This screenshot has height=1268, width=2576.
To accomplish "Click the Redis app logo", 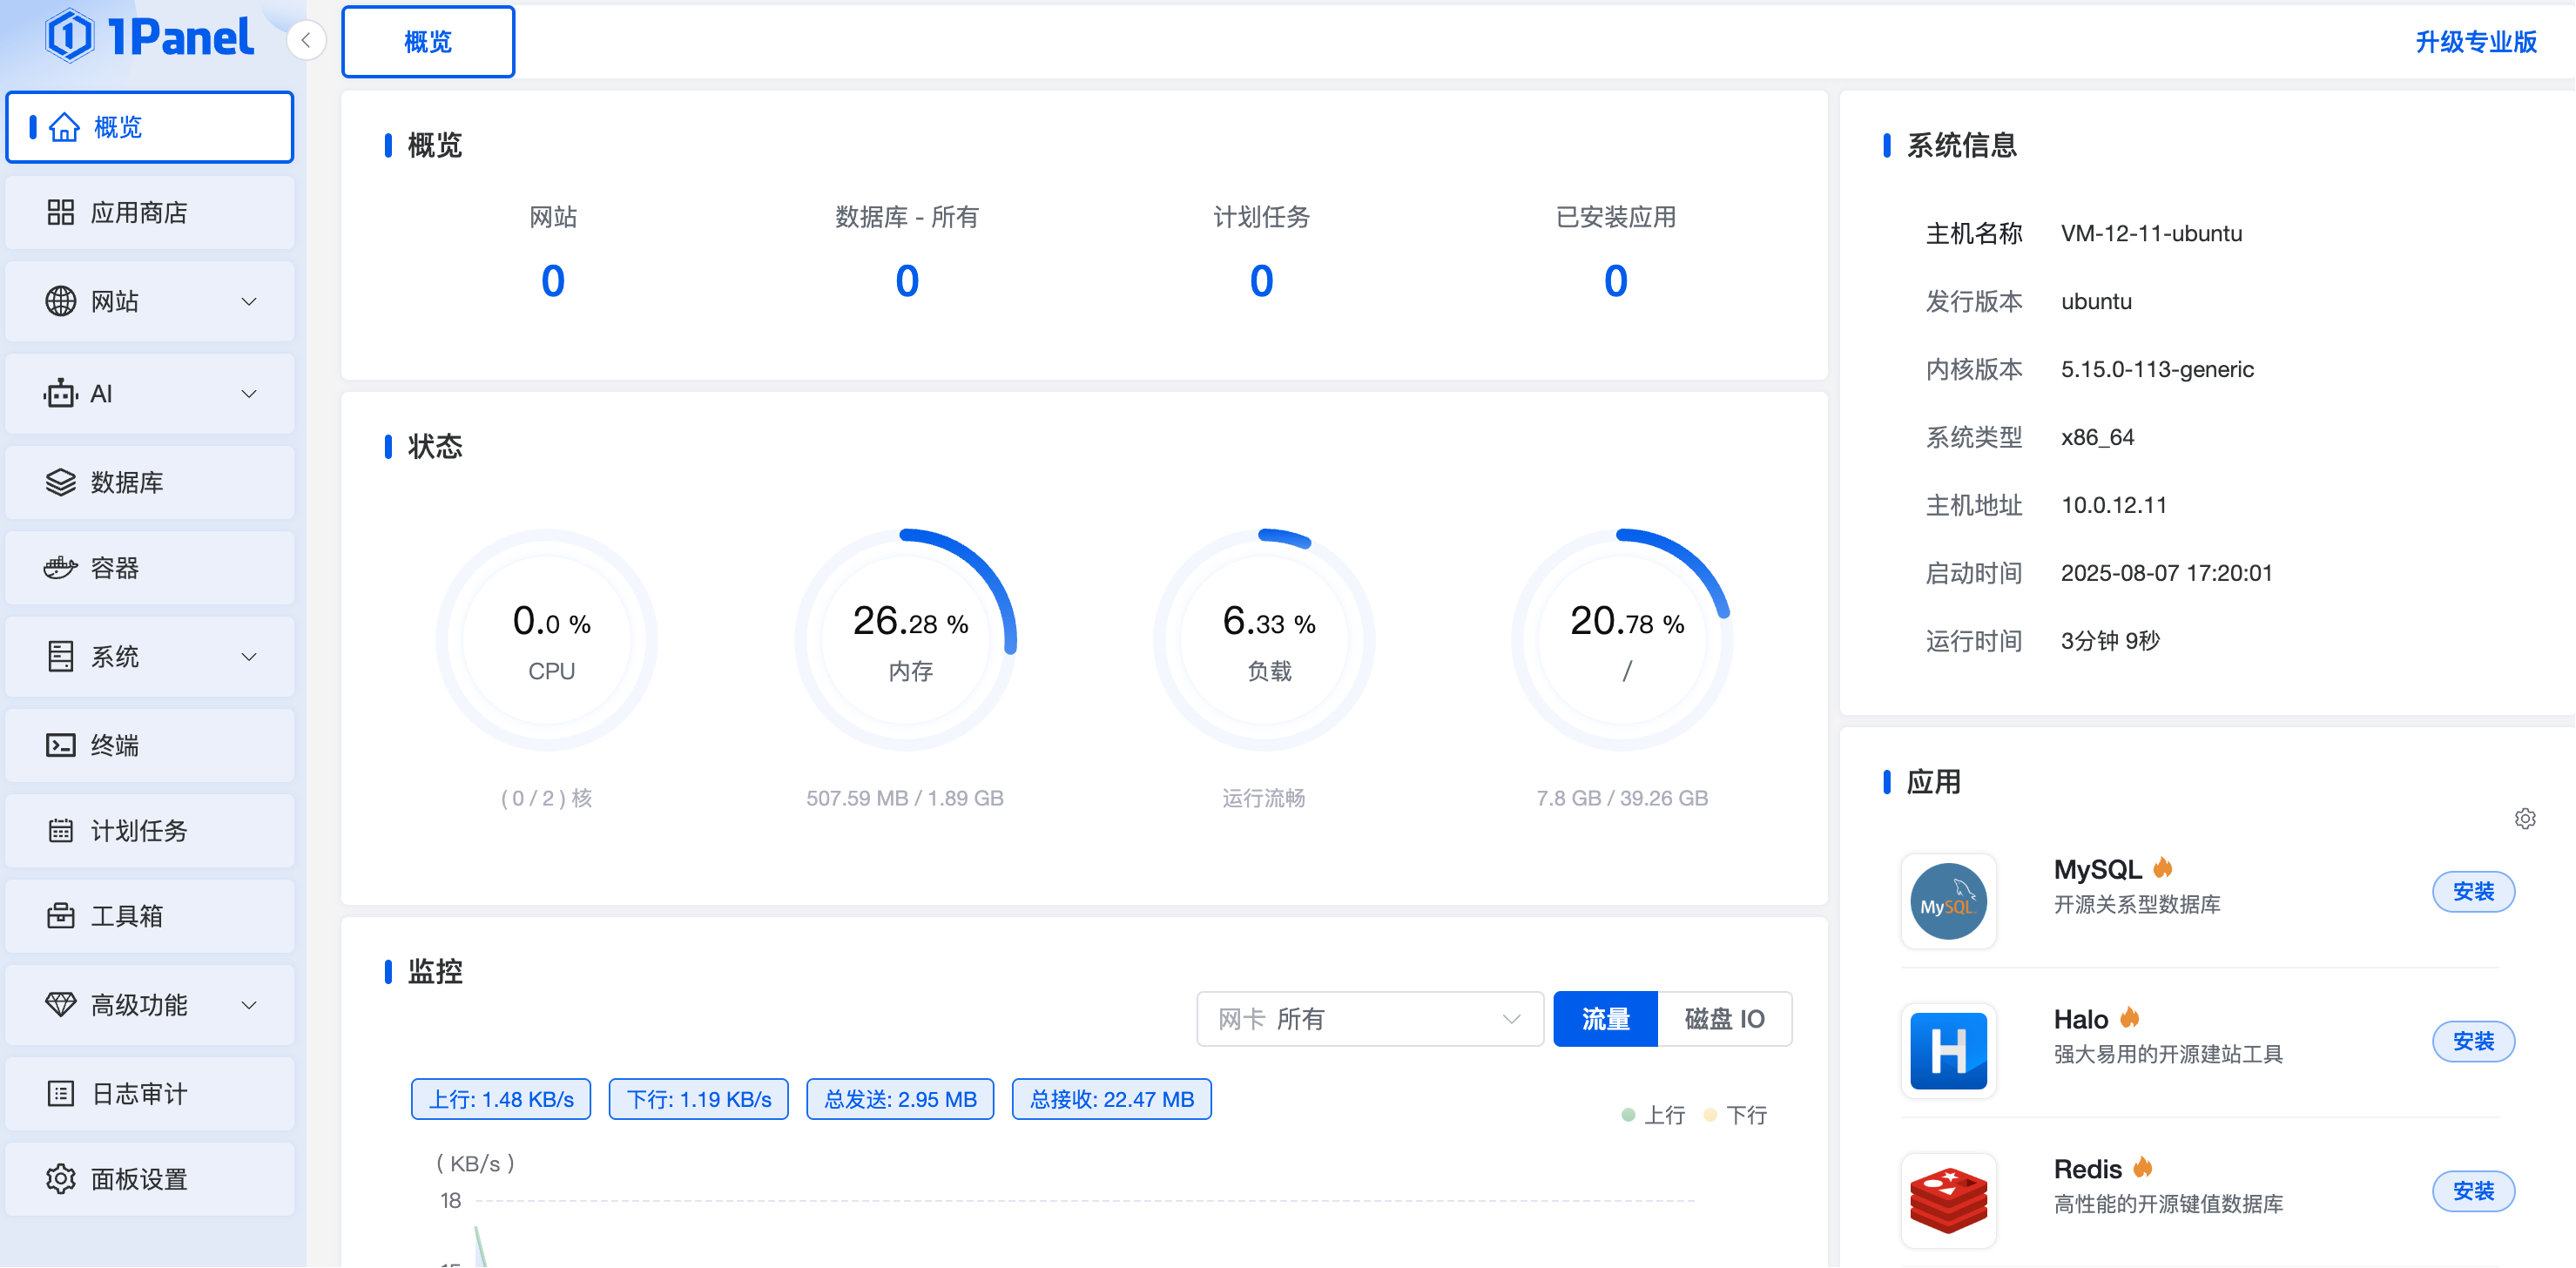I will (x=1947, y=1200).
